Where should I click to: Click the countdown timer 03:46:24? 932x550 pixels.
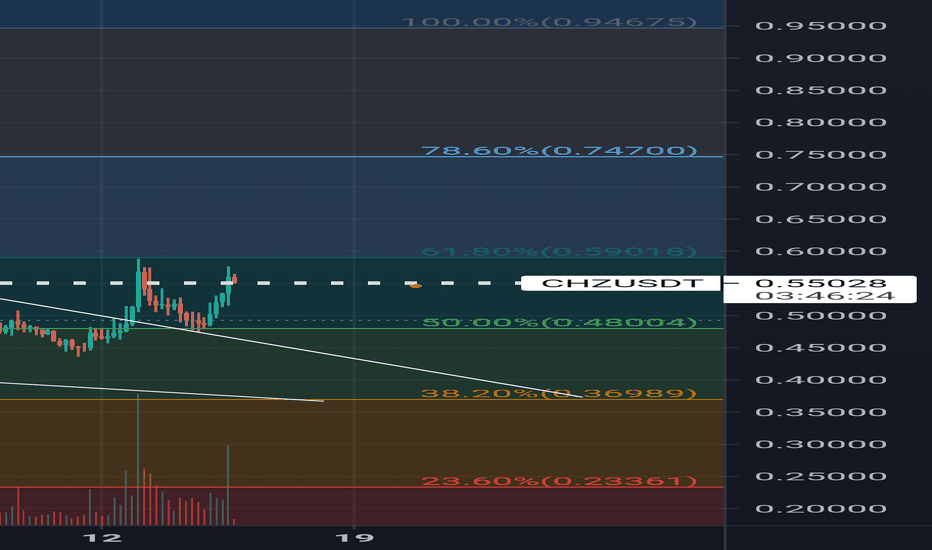click(826, 296)
